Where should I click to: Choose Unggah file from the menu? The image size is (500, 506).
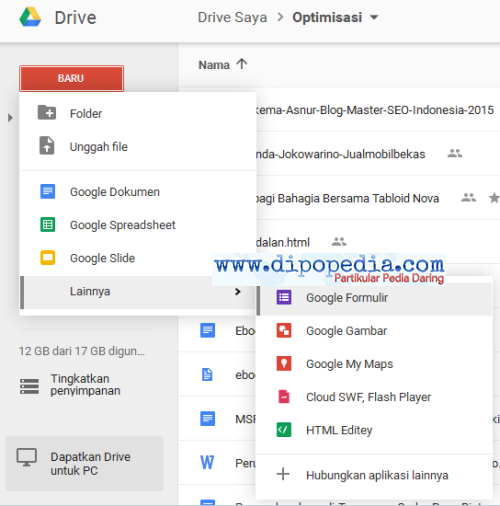pyautogui.click(x=138, y=147)
